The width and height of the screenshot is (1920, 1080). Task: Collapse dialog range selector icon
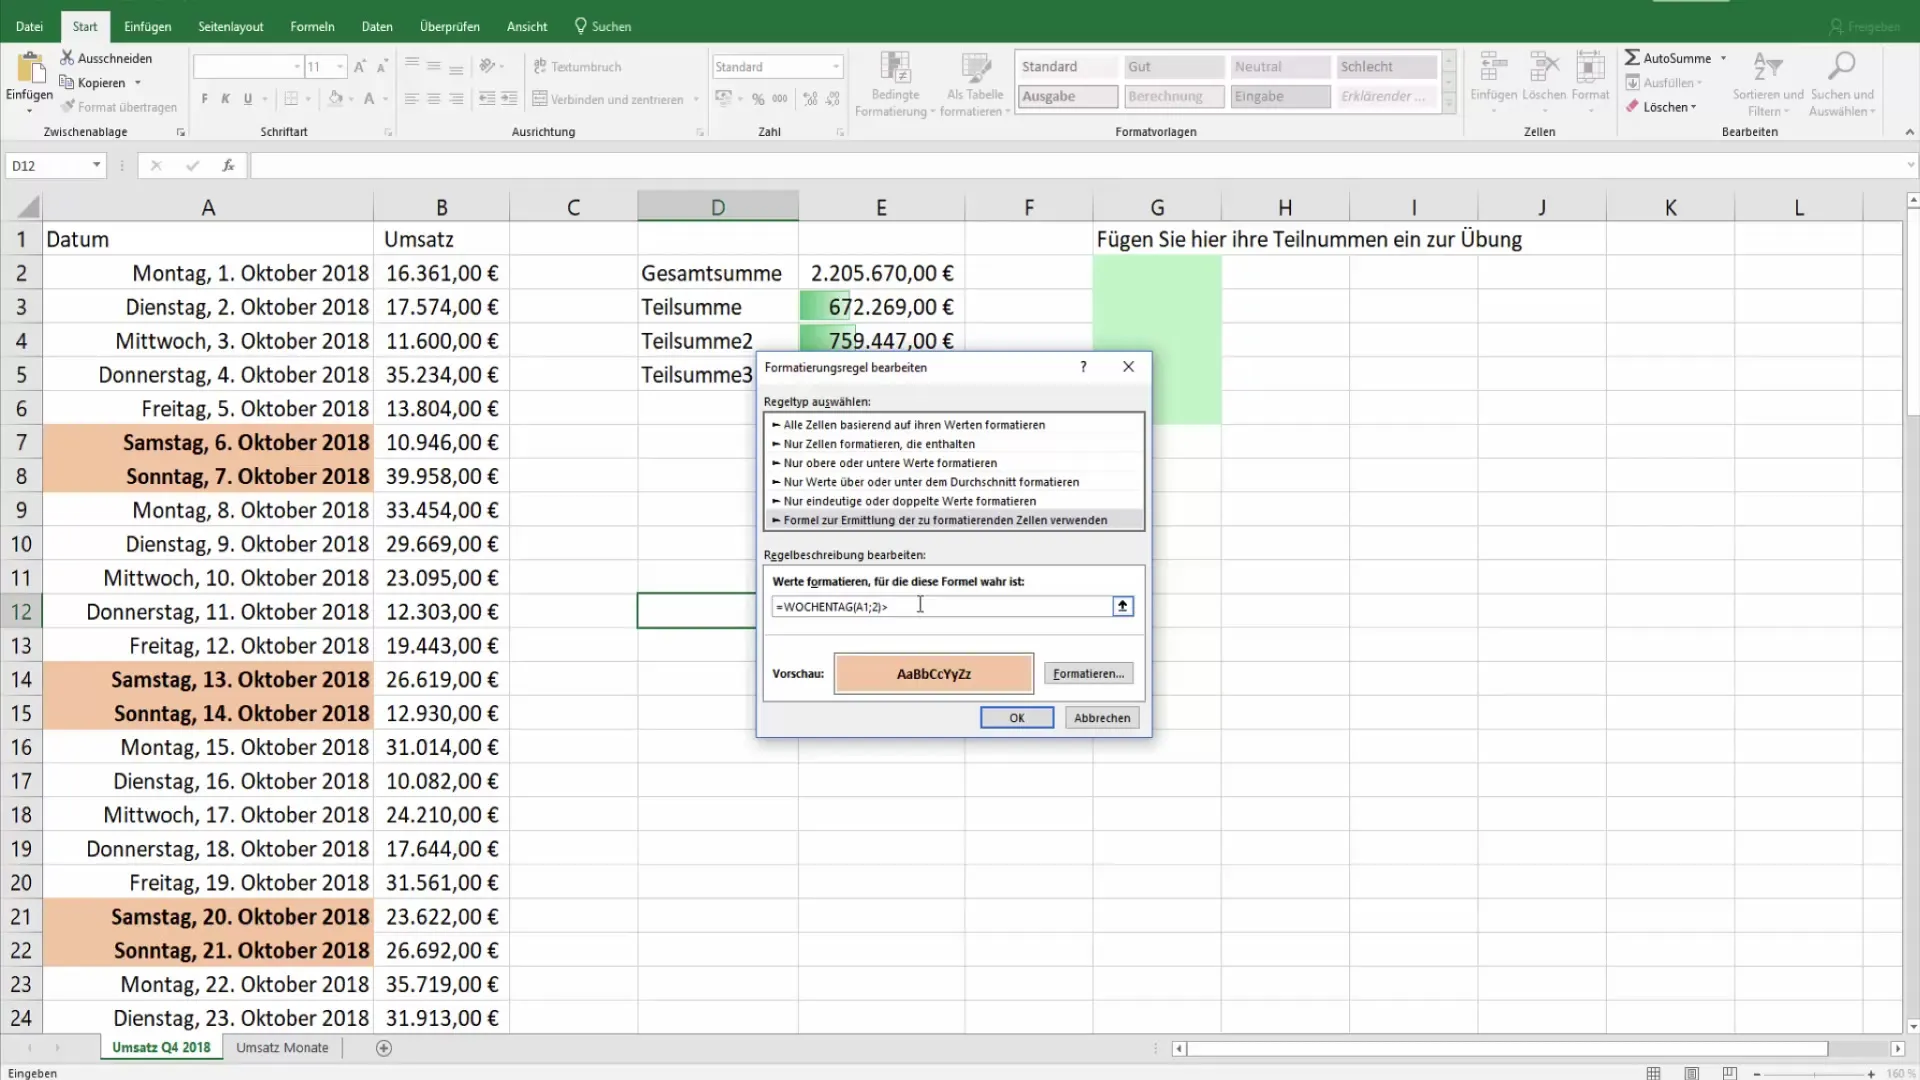(1123, 606)
